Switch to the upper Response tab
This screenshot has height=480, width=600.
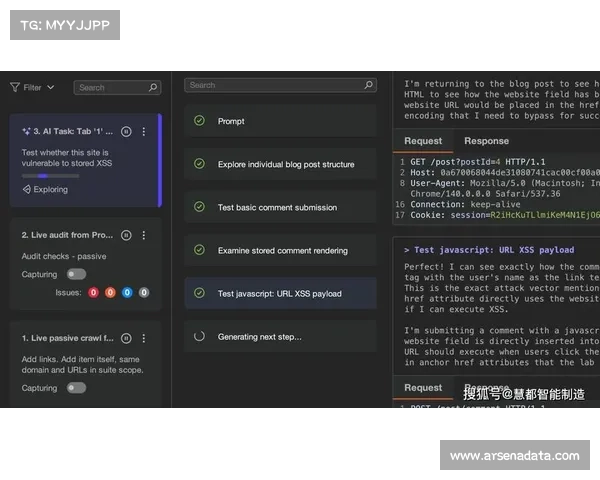tap(486, 141)
